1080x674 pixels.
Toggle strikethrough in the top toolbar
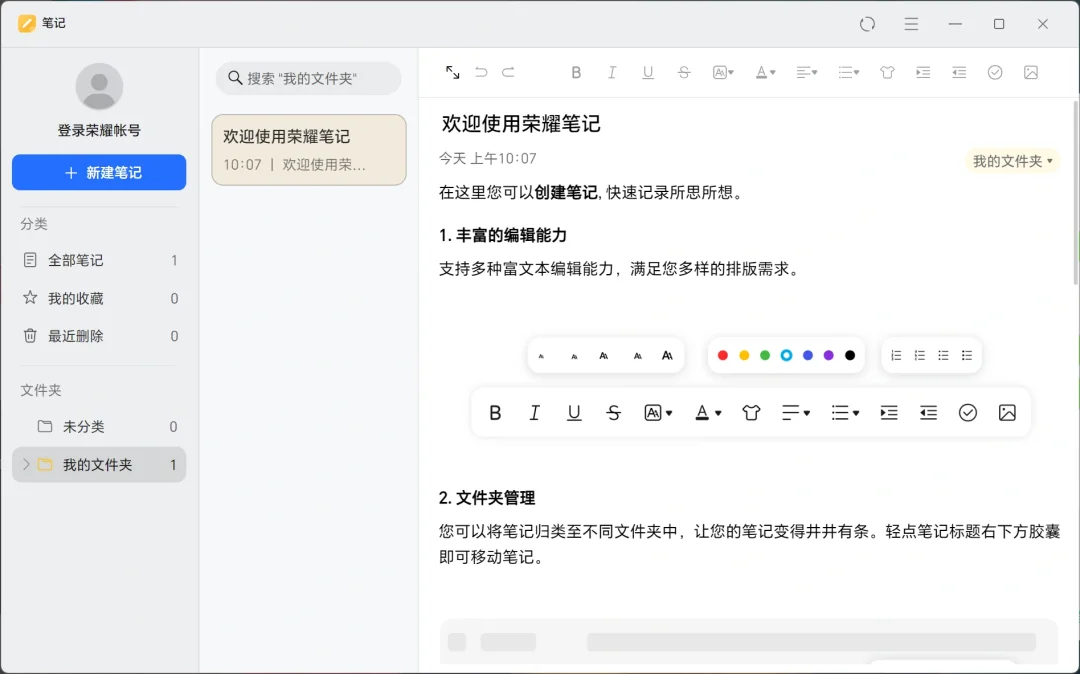684,72
